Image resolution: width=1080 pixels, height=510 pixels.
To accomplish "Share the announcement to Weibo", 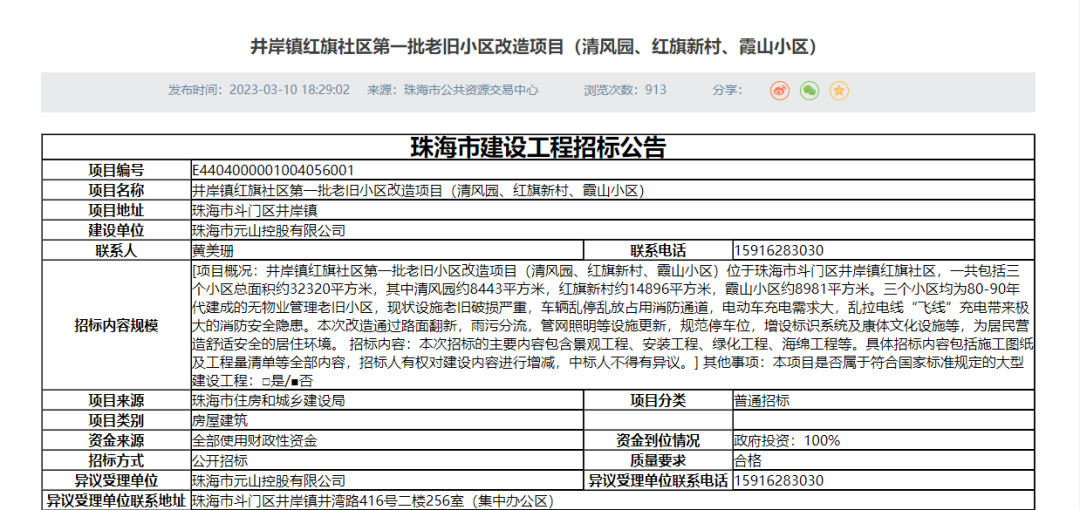I will 779,91.
